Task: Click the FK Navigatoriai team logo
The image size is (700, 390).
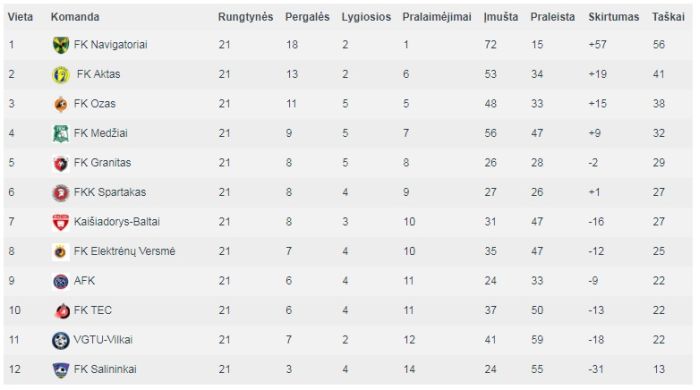Action: [61, 45]
